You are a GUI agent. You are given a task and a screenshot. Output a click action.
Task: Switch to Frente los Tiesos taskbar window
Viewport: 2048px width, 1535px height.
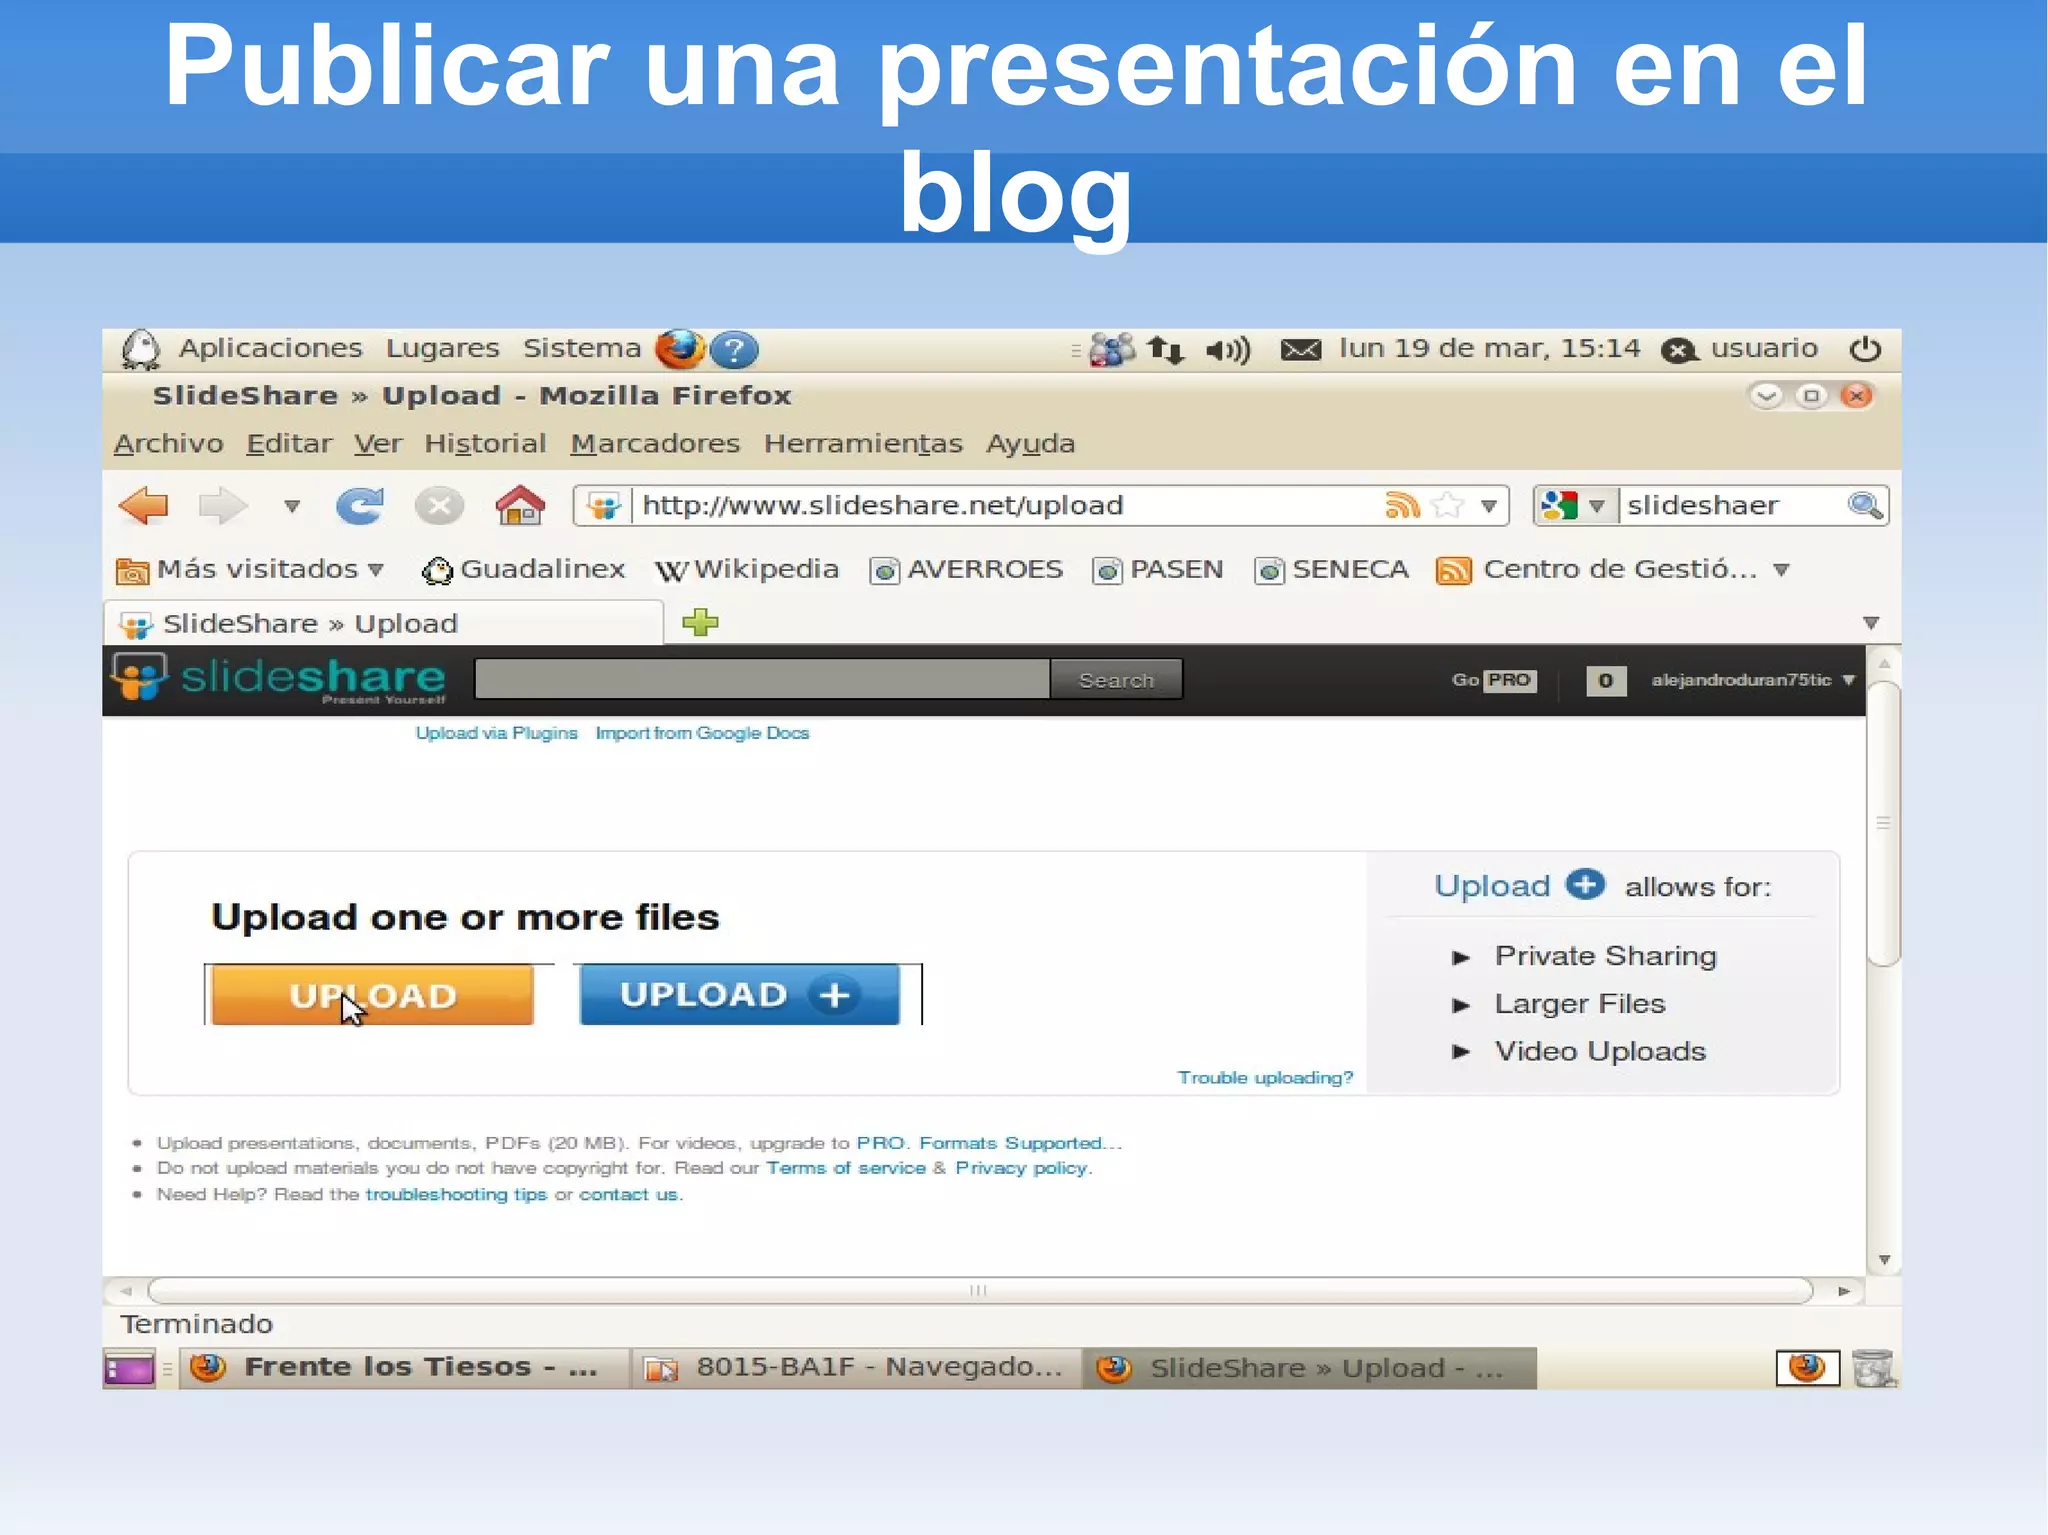403,1367
